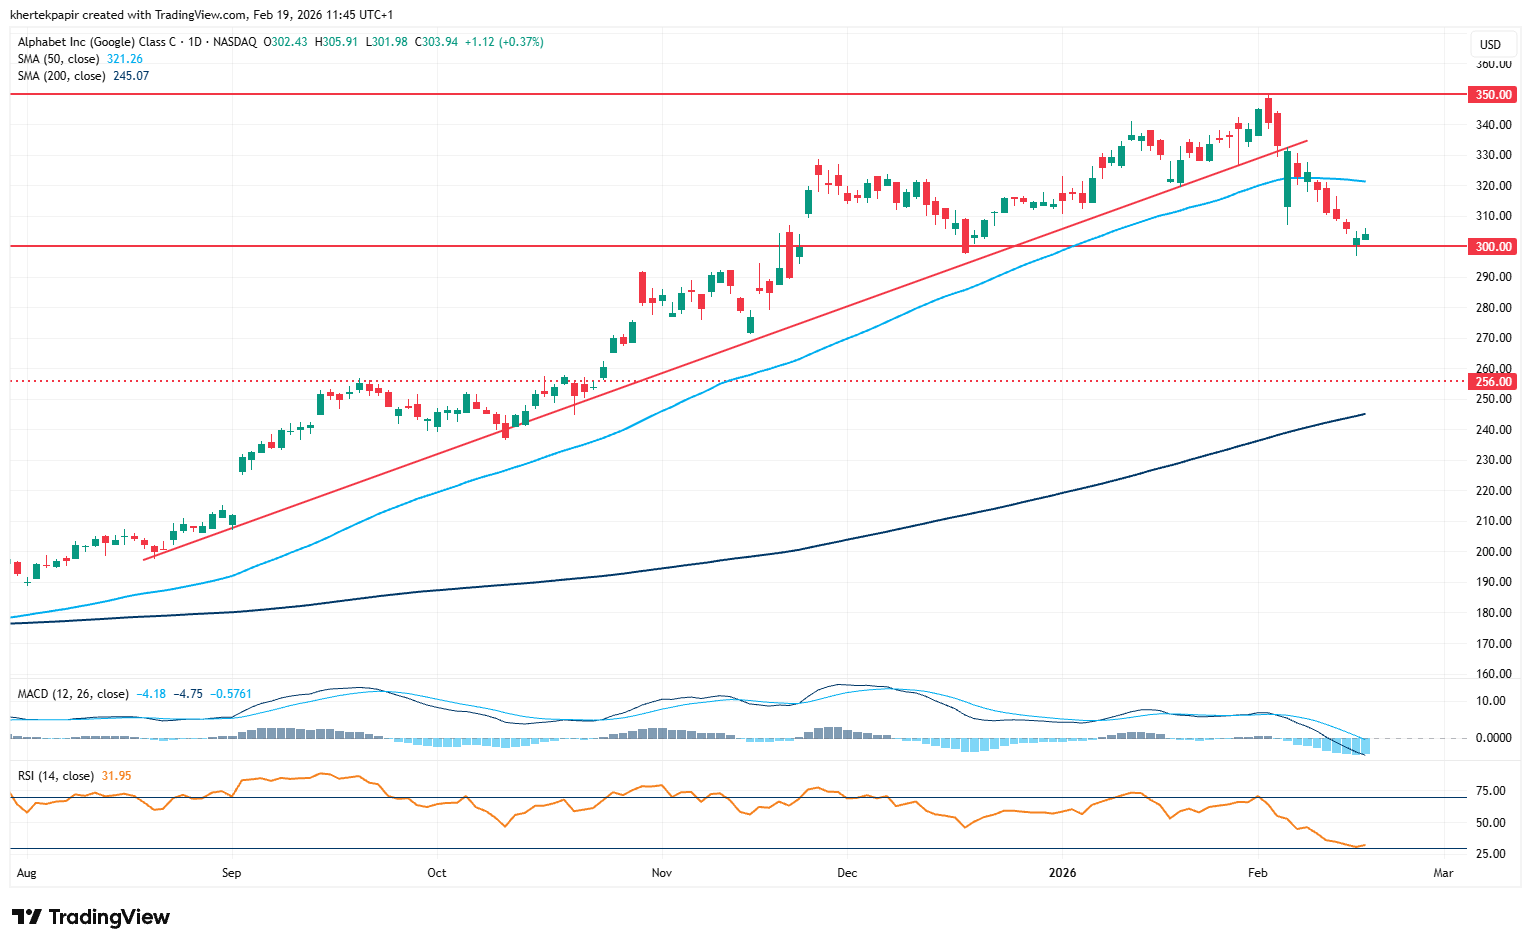The width and height of the screenshot is (1531, 947).
Task: Click the SMA (50, close) indicator legend
Action: pos(58,59)
